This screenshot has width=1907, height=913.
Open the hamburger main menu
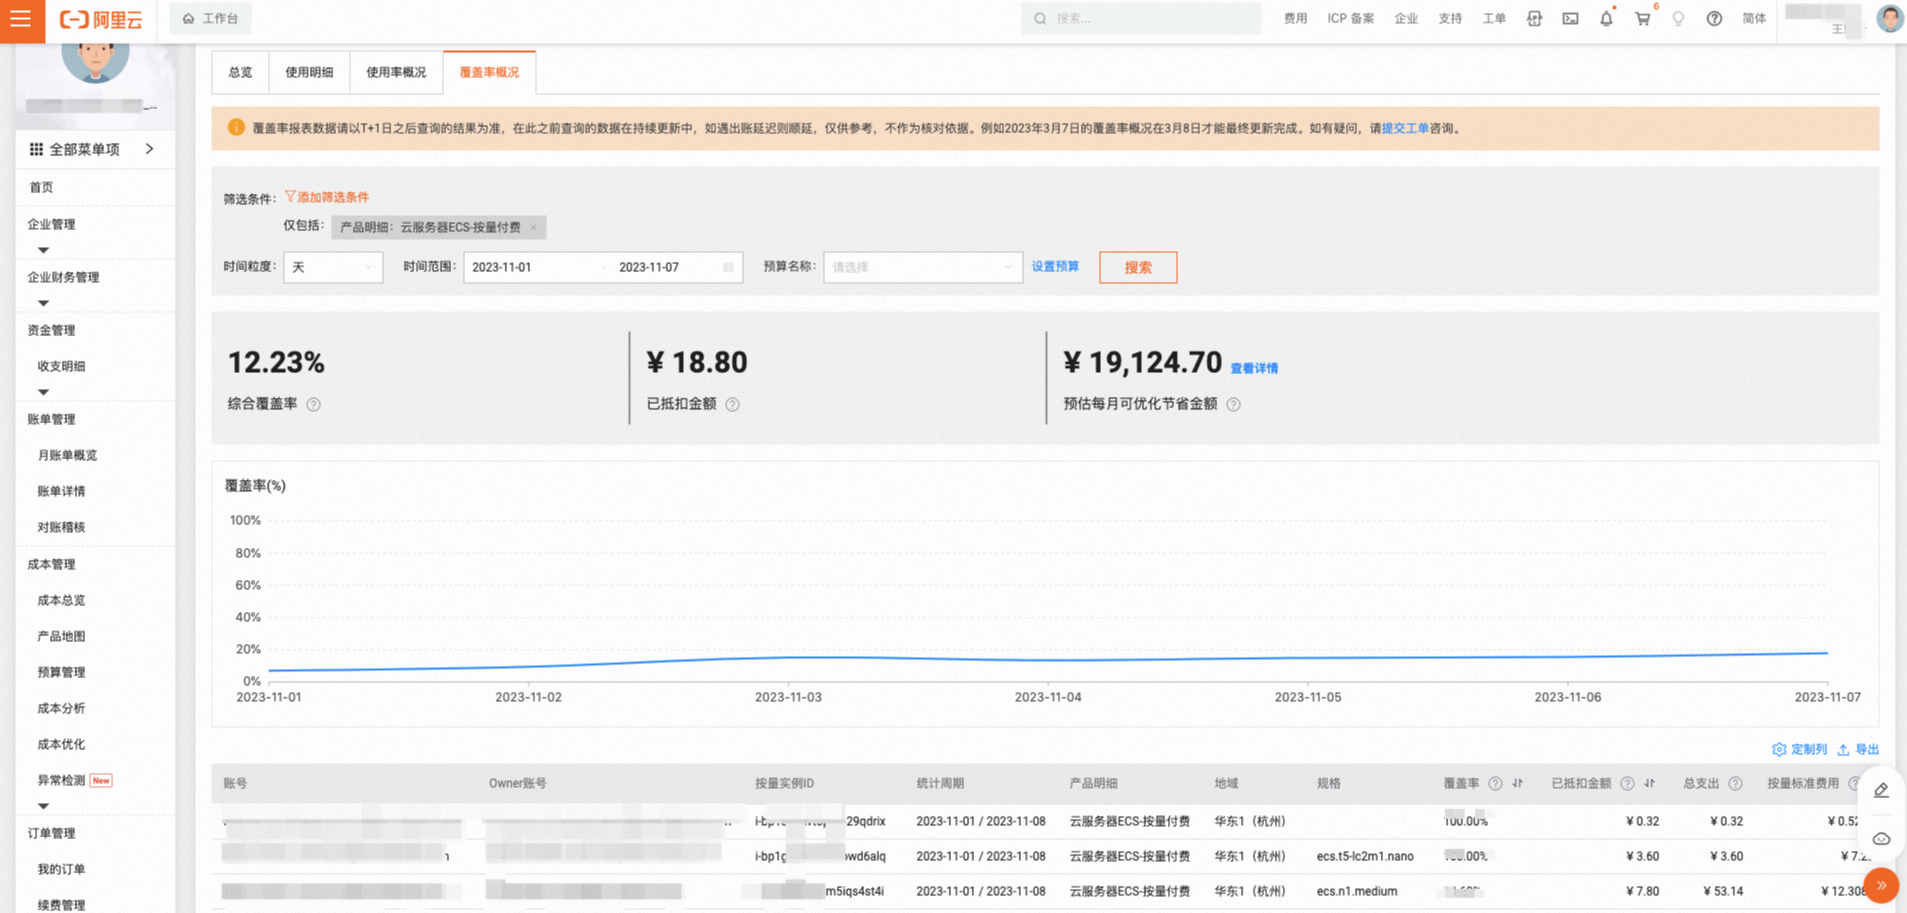[x=21, y=19]
